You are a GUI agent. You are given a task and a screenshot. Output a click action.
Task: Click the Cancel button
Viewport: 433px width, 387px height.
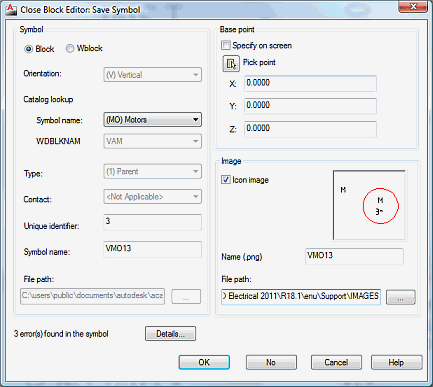tap(336, 362)
